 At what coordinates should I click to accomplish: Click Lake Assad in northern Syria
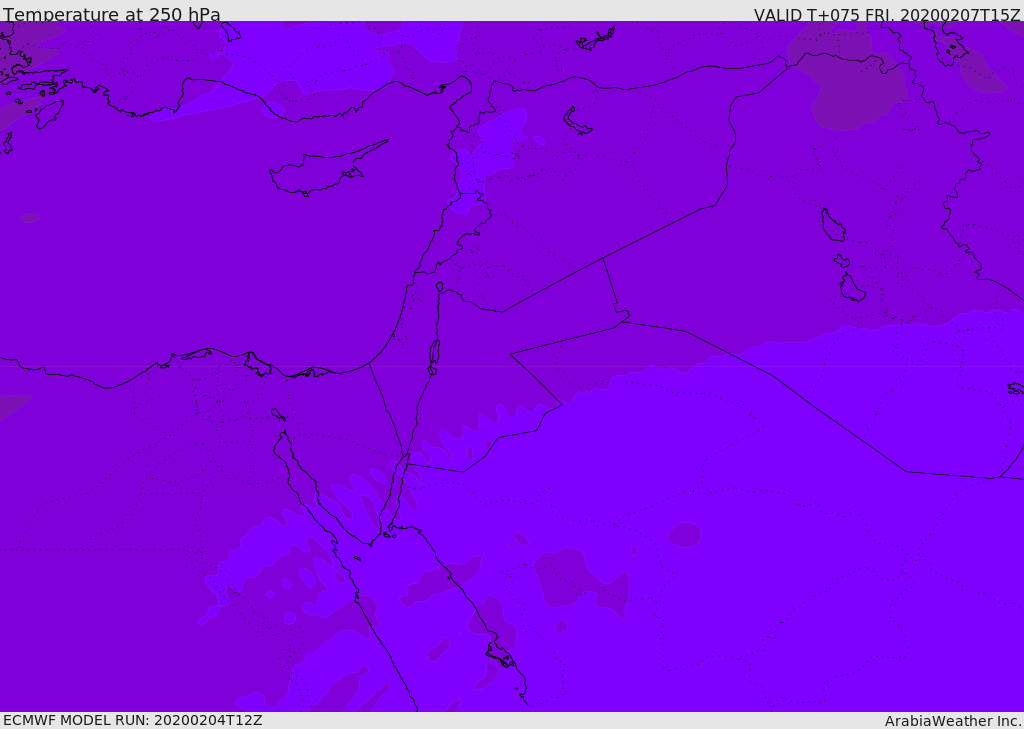(x=577, y=121)
